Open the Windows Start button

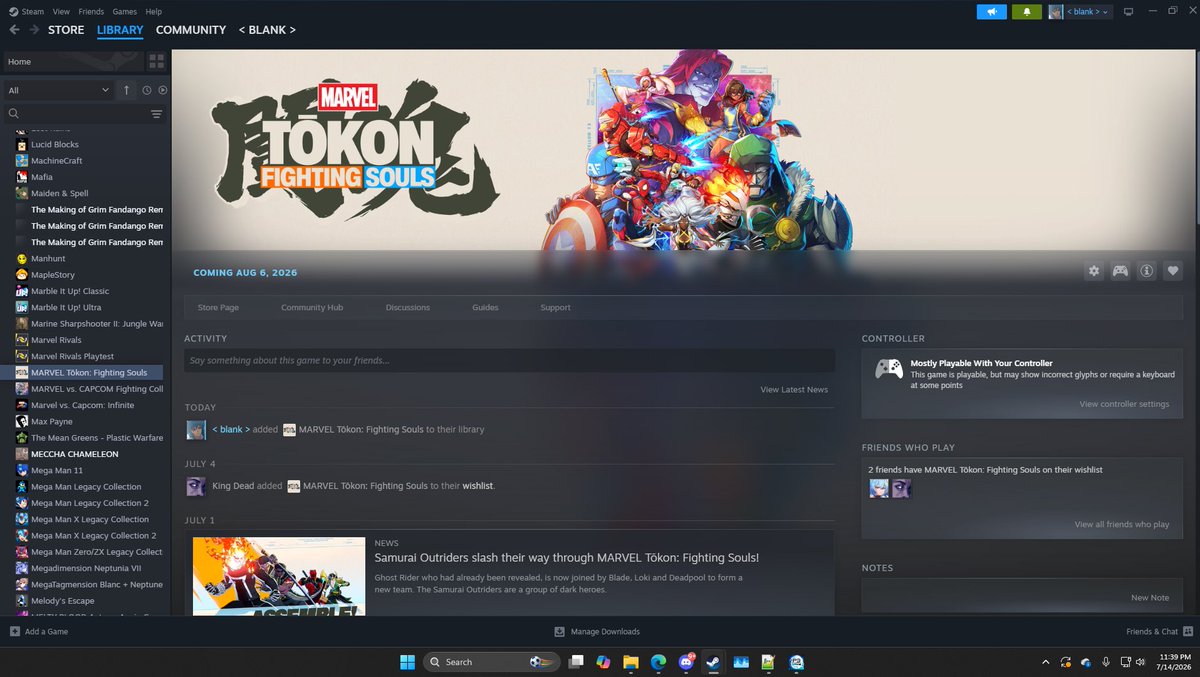tap(407, 662)
